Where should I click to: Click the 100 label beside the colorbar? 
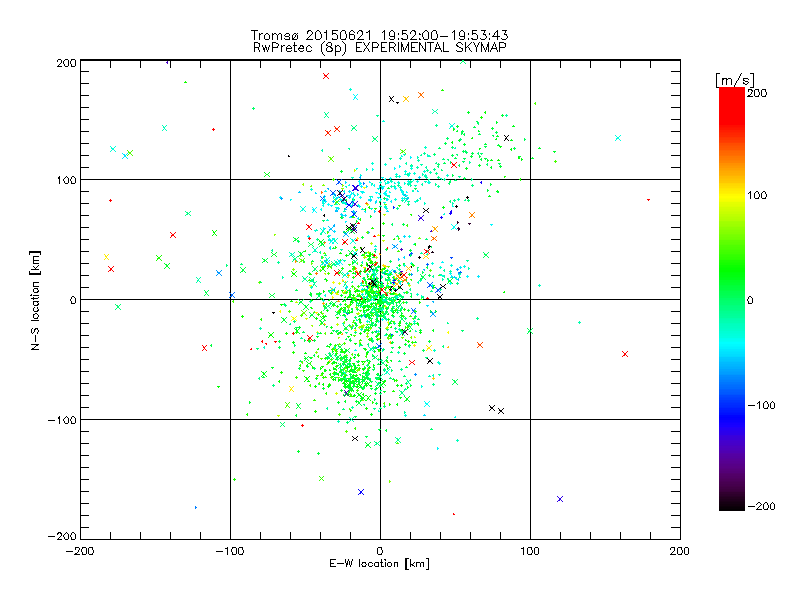[x=757, y=195]
